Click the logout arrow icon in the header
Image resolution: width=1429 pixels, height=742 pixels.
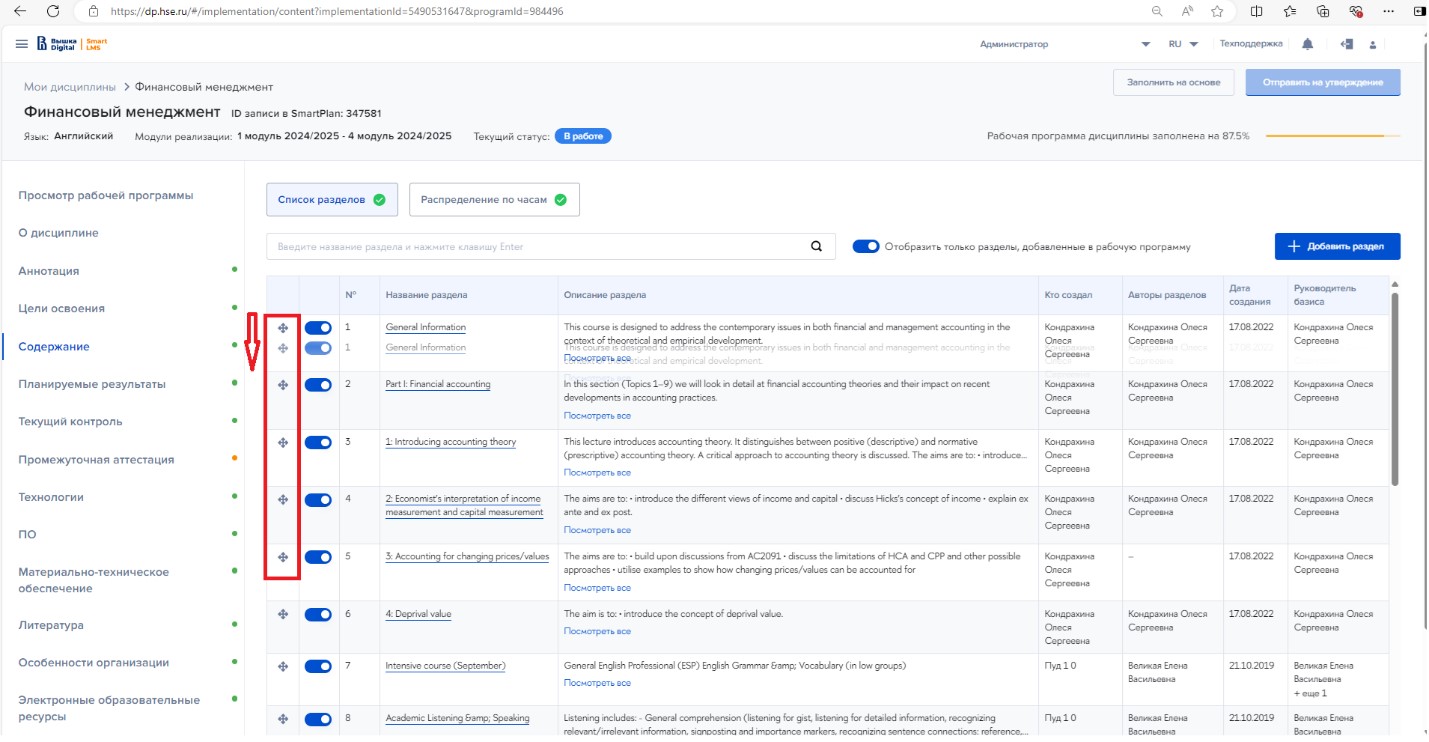pos(1347,44)
